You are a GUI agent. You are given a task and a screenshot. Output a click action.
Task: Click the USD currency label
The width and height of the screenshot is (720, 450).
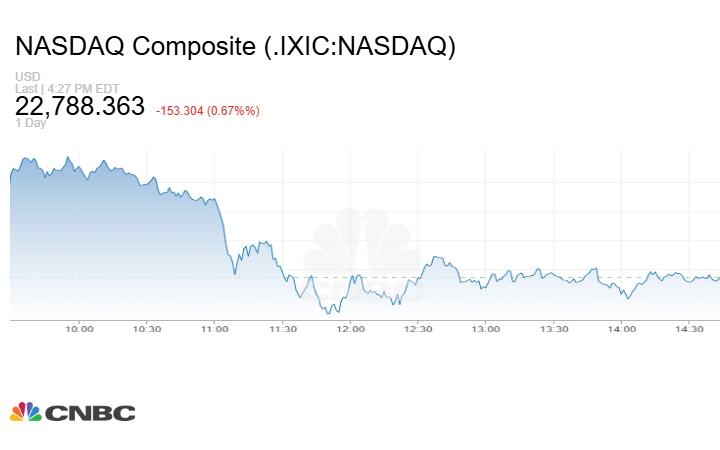coord(27,77)
